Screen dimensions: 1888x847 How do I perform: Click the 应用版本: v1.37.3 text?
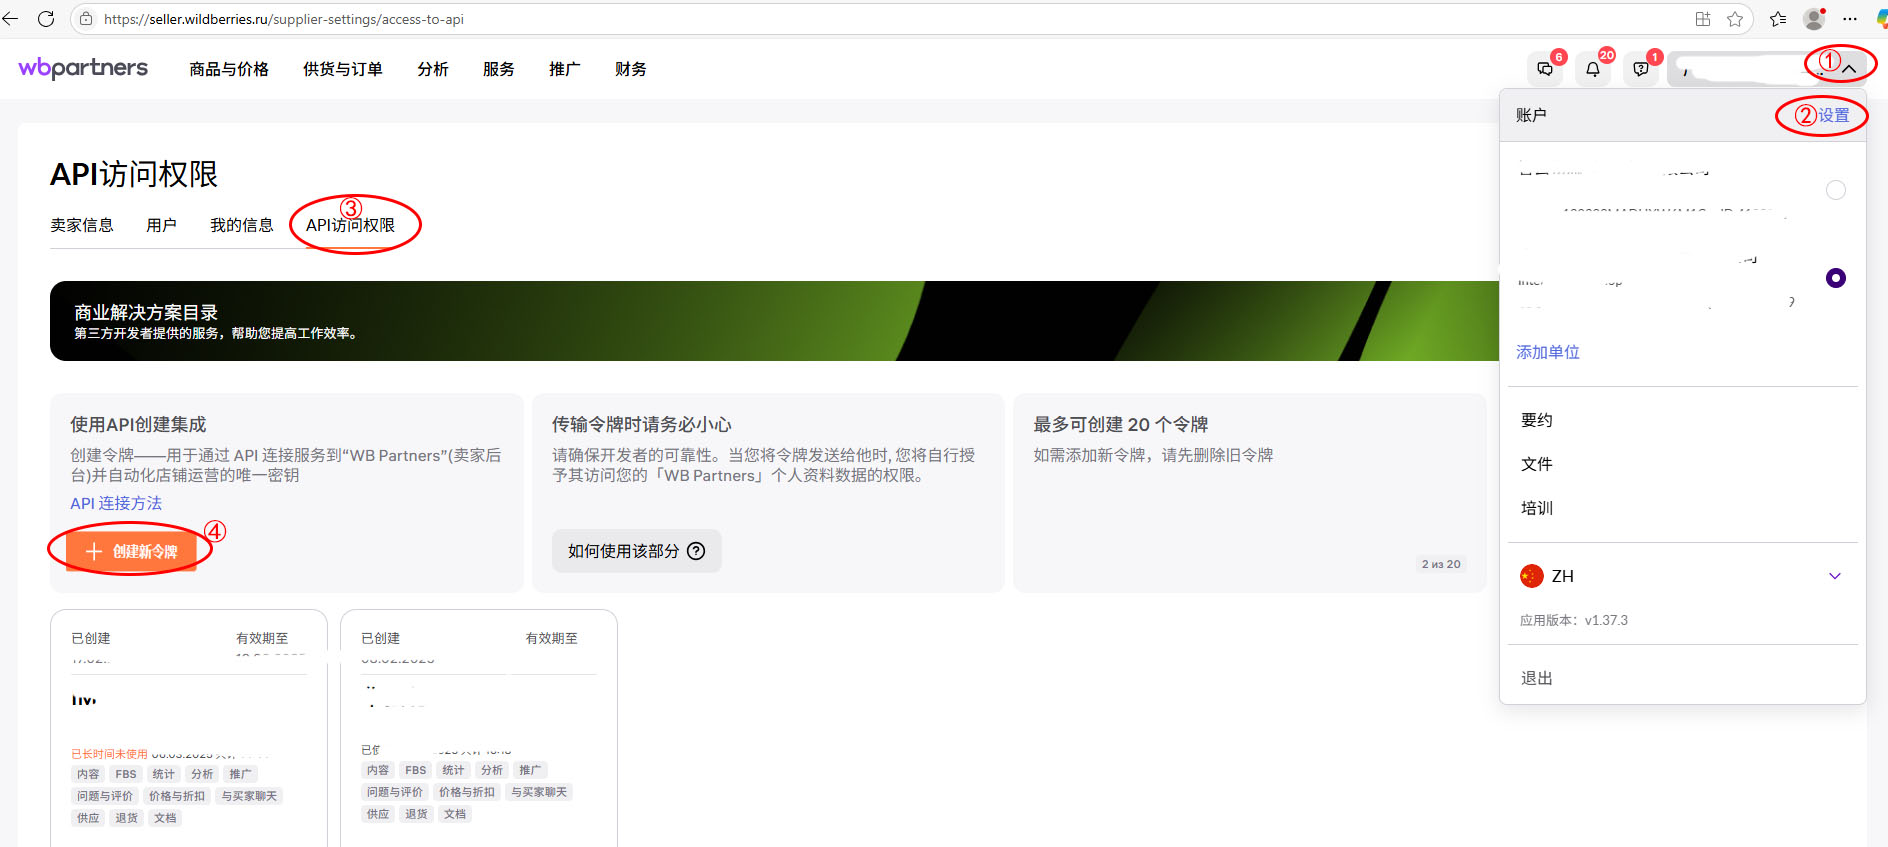[1574, 620]
